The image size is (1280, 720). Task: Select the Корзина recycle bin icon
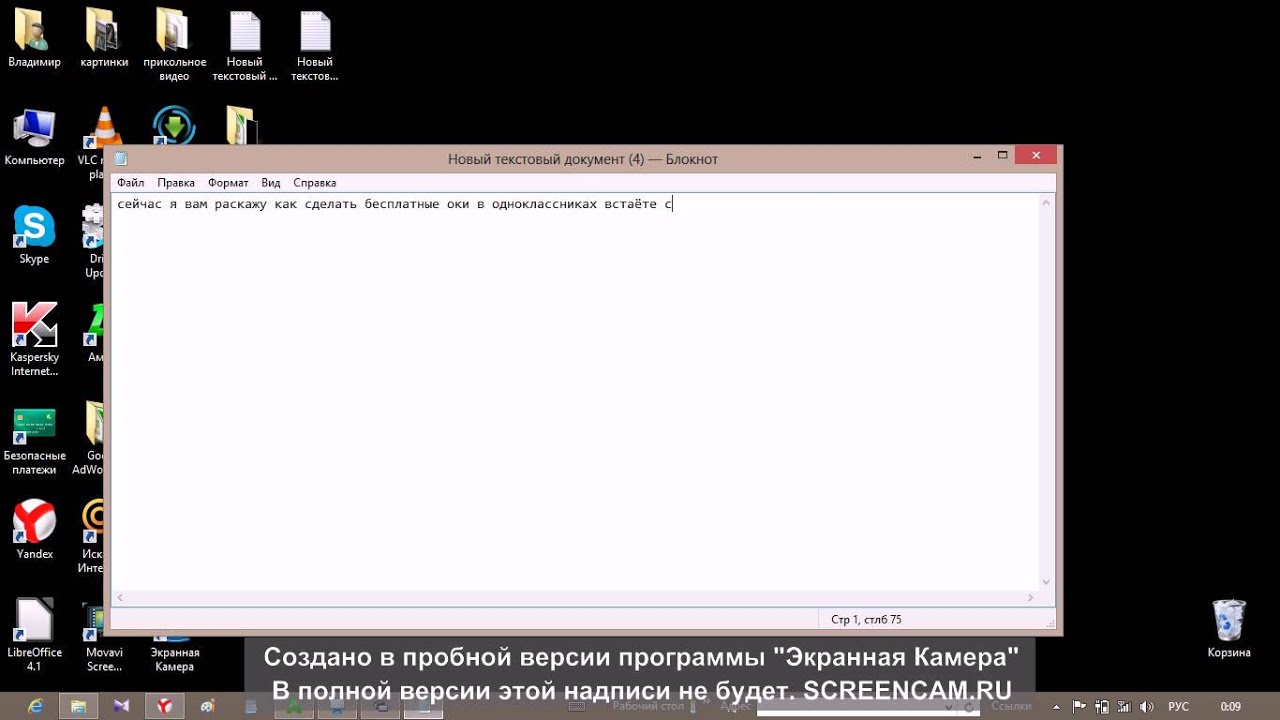pyautogui.click(x=1229, y=629)
